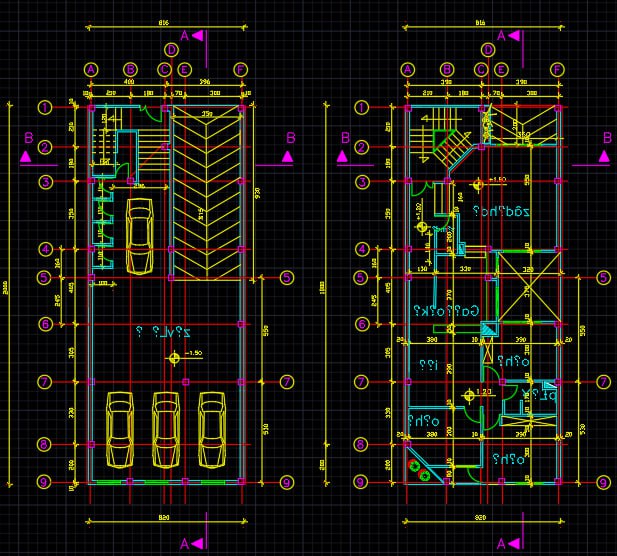Select the -1.50 elevation marker in left plan
617x556 pixels.
(175, 356)
